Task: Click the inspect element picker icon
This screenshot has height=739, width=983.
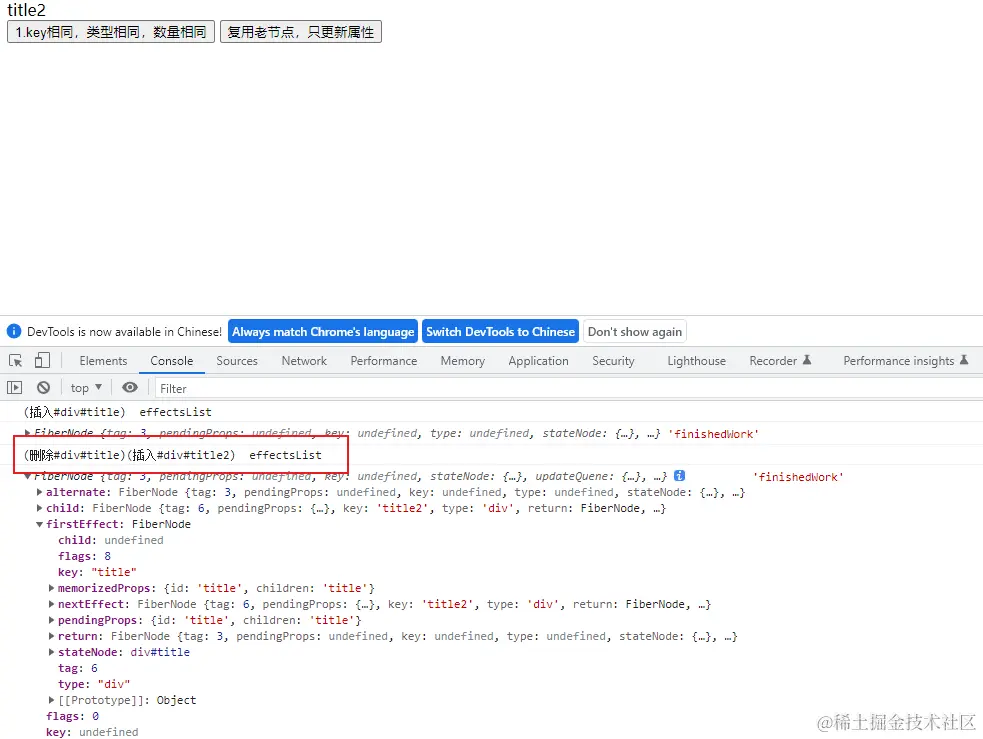Action: pos(16,360)
